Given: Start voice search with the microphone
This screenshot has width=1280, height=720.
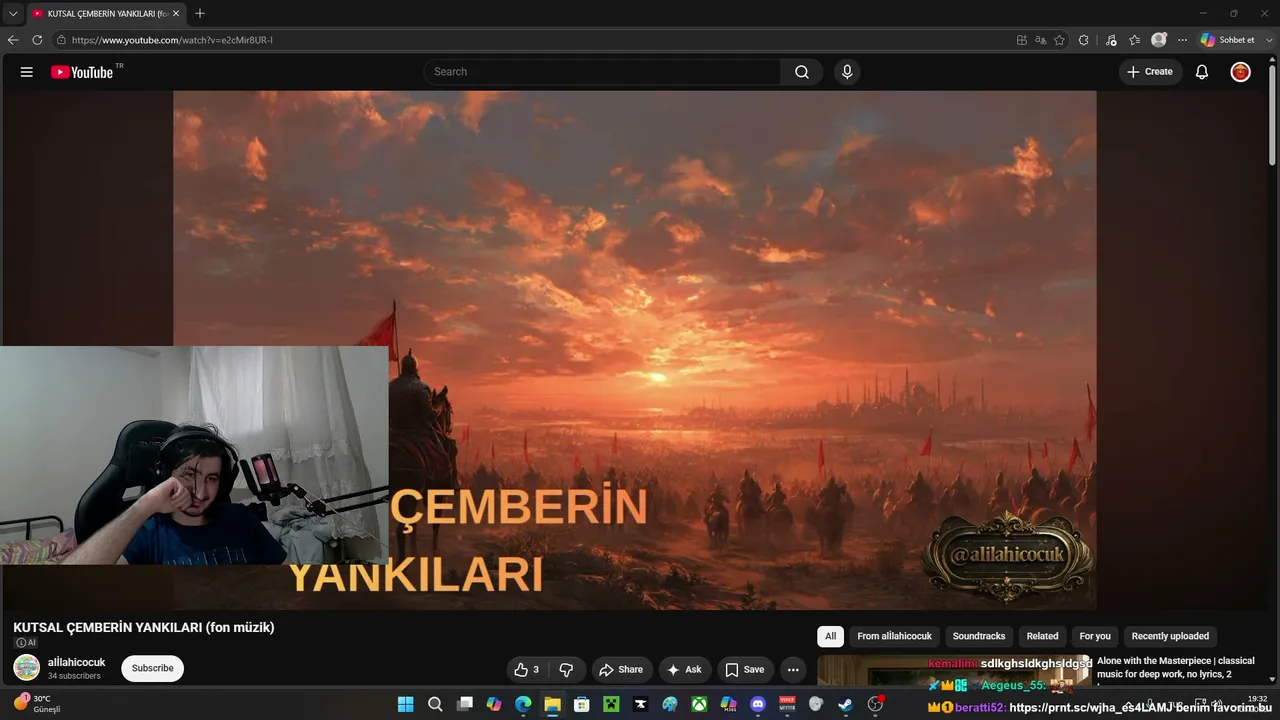Looking at the screenshot, I should 847,72.
